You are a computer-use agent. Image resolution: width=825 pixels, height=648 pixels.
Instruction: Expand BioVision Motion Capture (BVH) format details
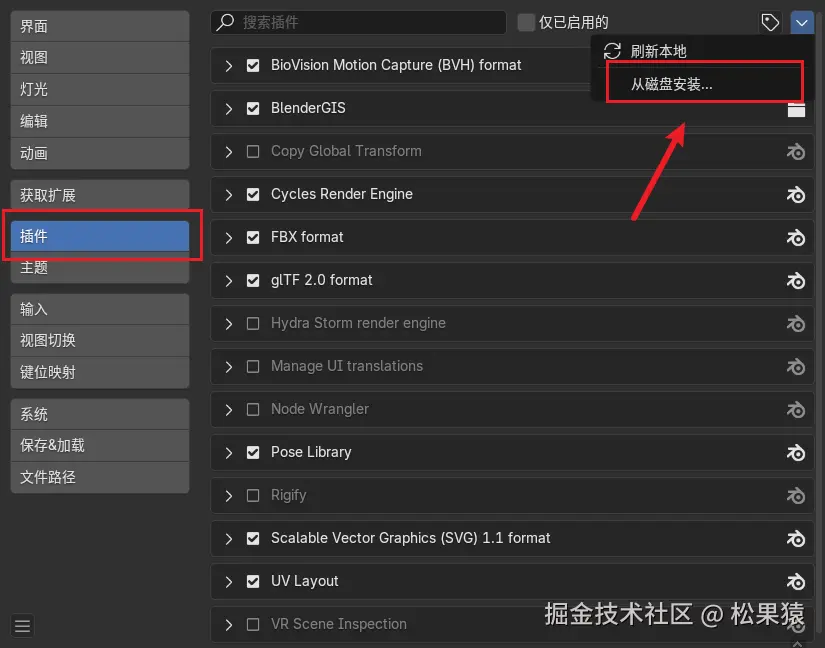pyautogui.click(x=228, y=66)
